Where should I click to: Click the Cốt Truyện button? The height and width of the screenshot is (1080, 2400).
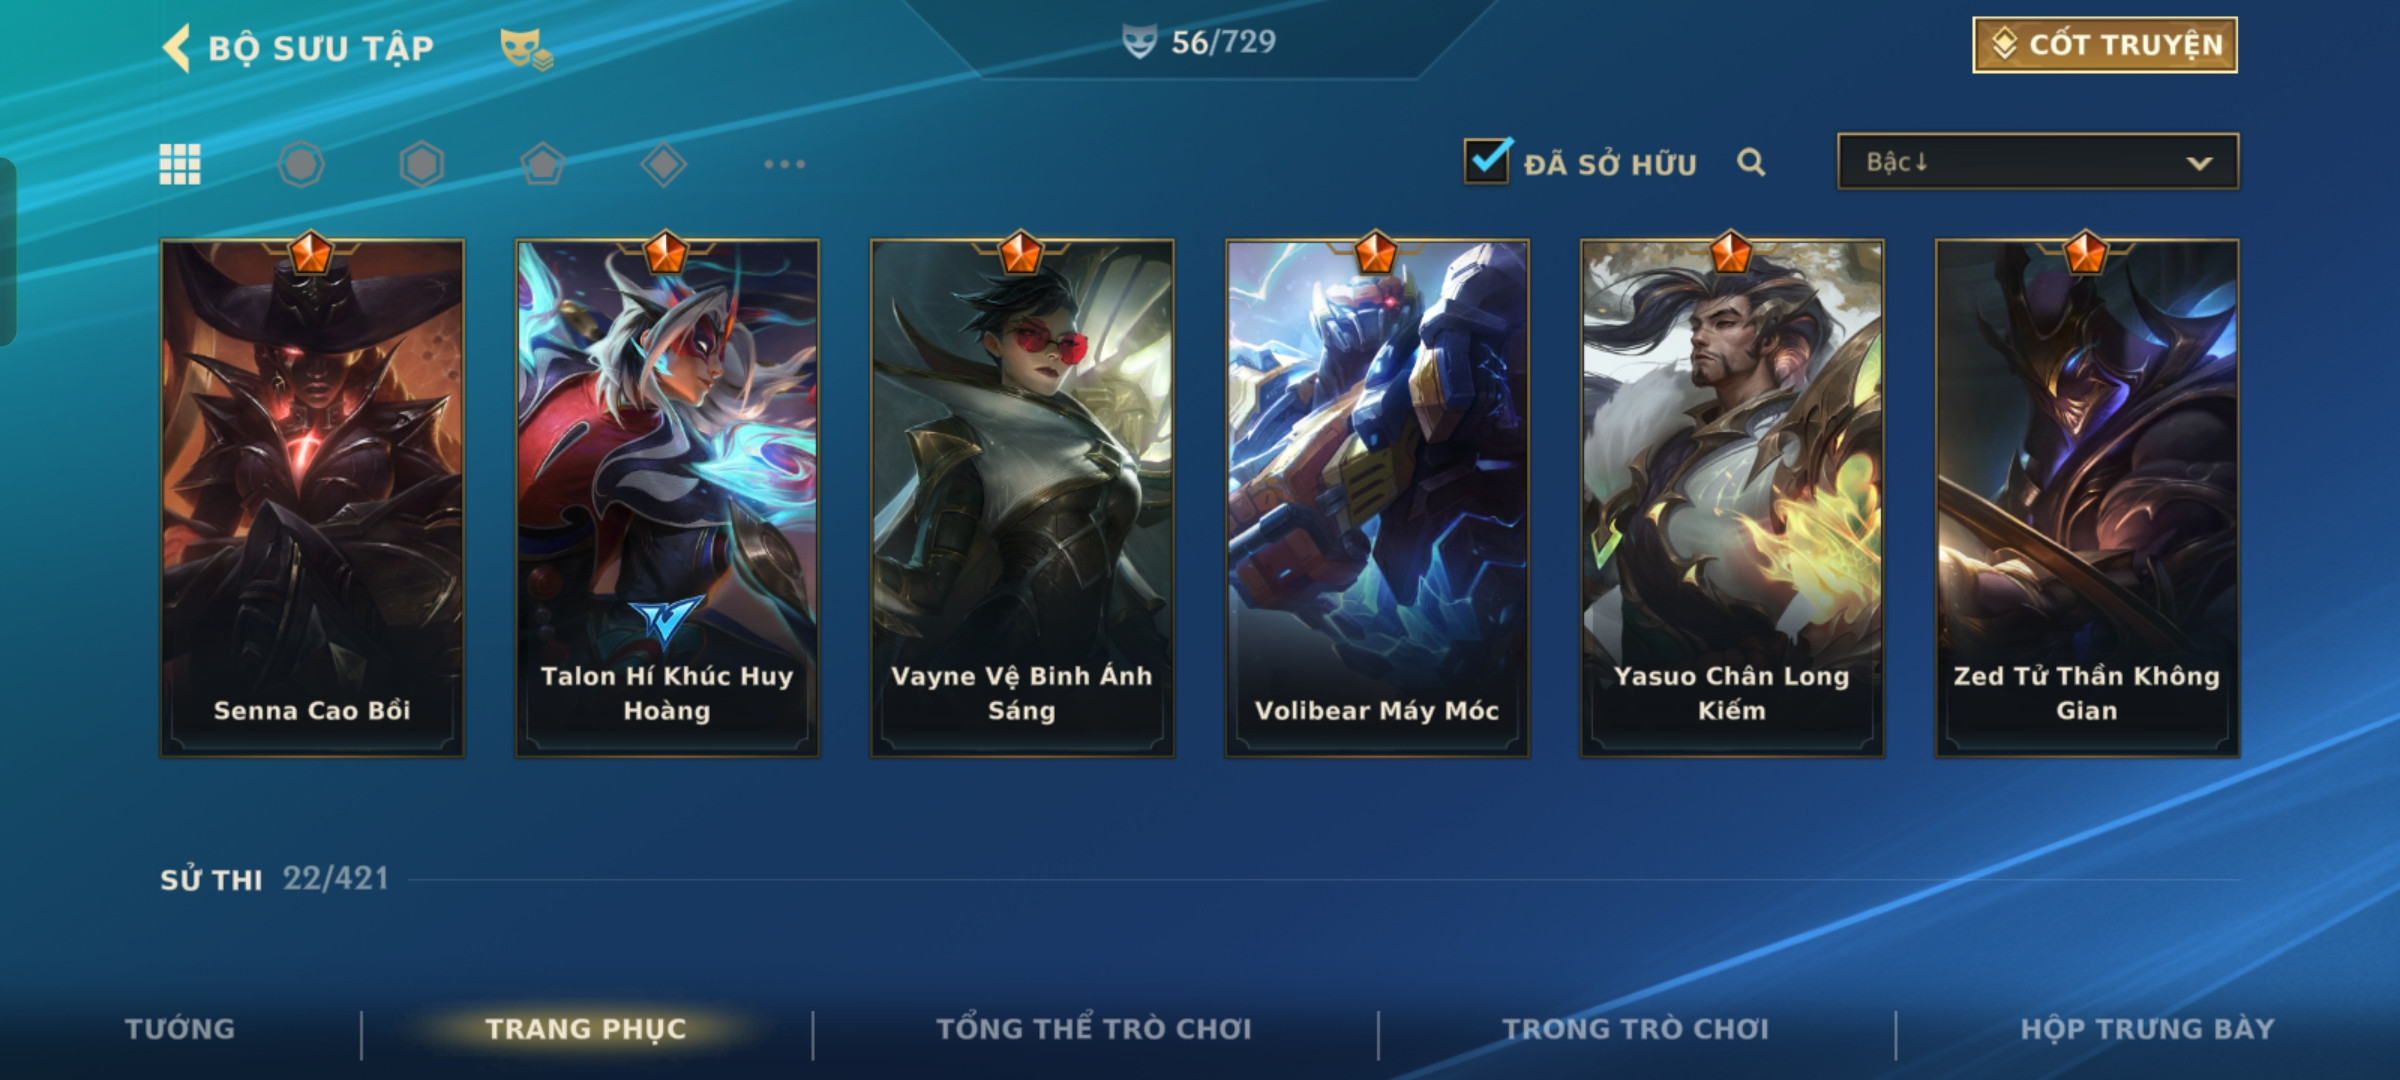(2105, 45)
